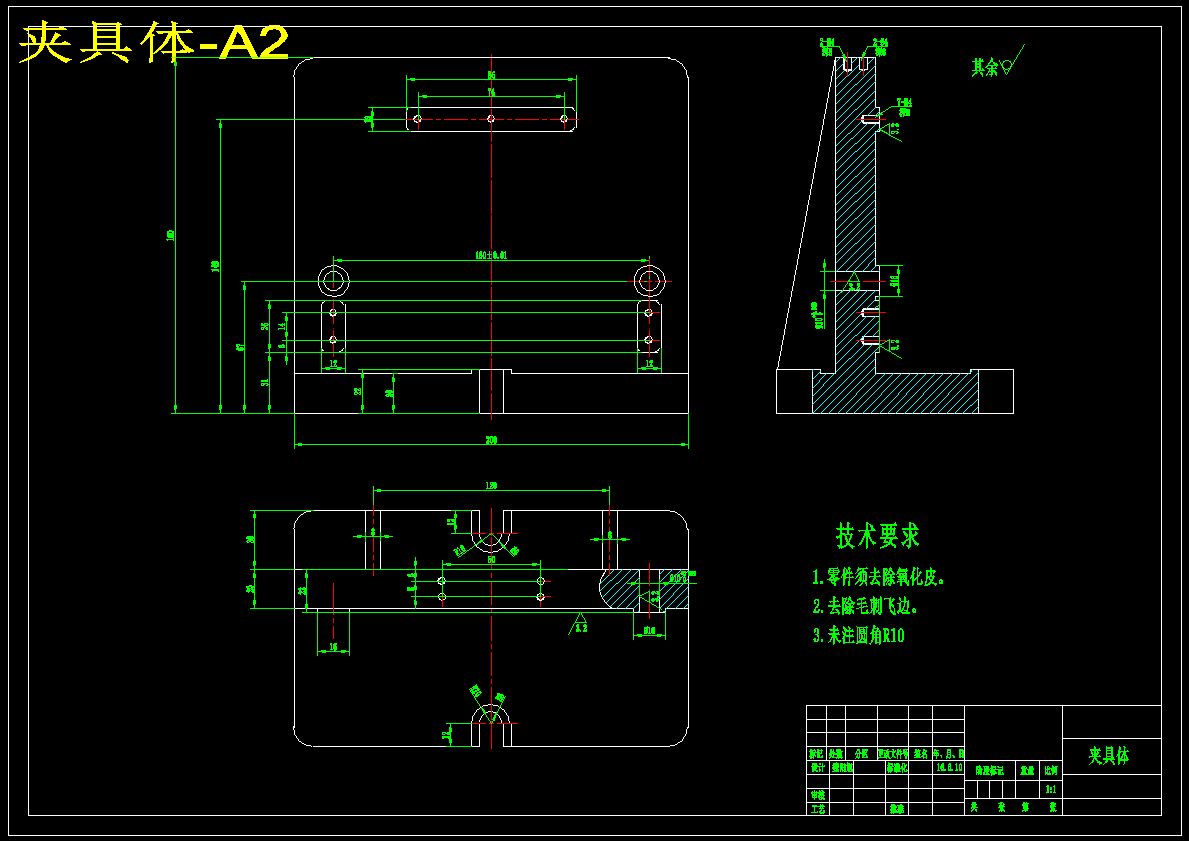Click right large locating hole circle in front view
The image size is (1189, 841).
click(648, 281)
